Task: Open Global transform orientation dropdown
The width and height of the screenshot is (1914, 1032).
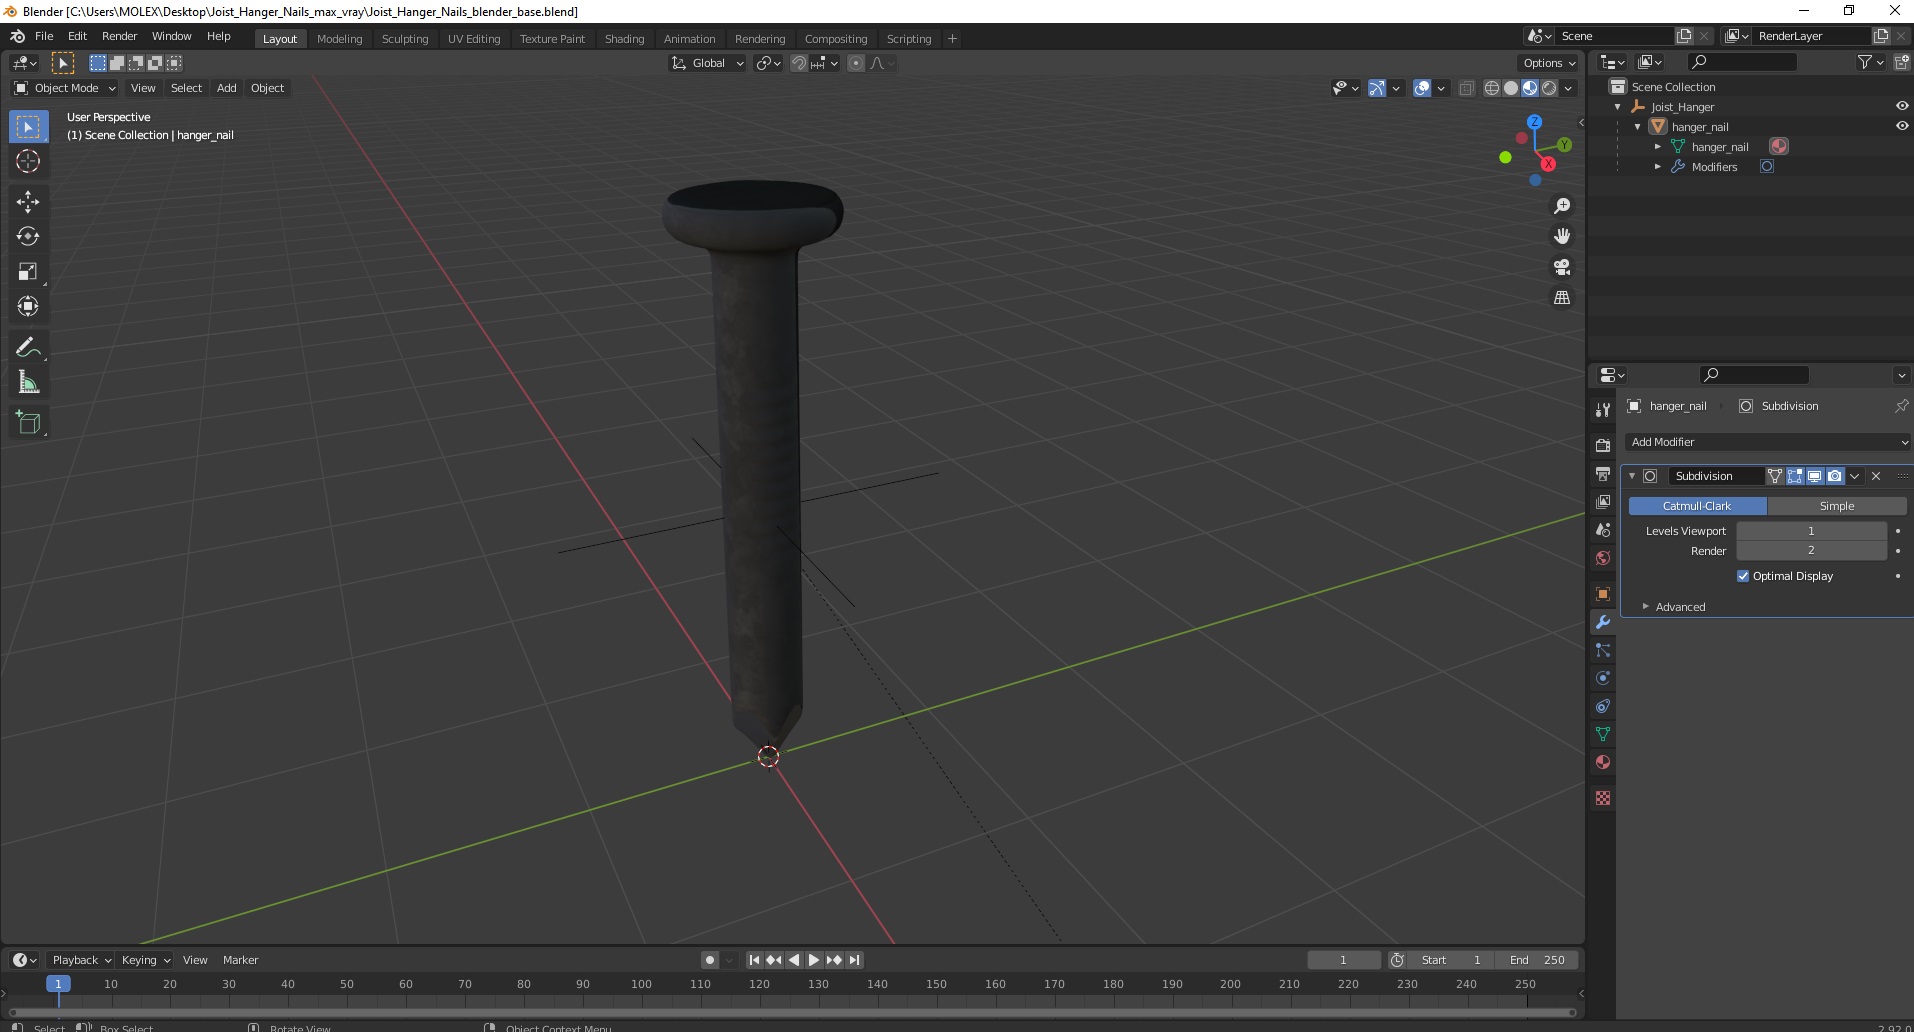Action: point(707,63)
